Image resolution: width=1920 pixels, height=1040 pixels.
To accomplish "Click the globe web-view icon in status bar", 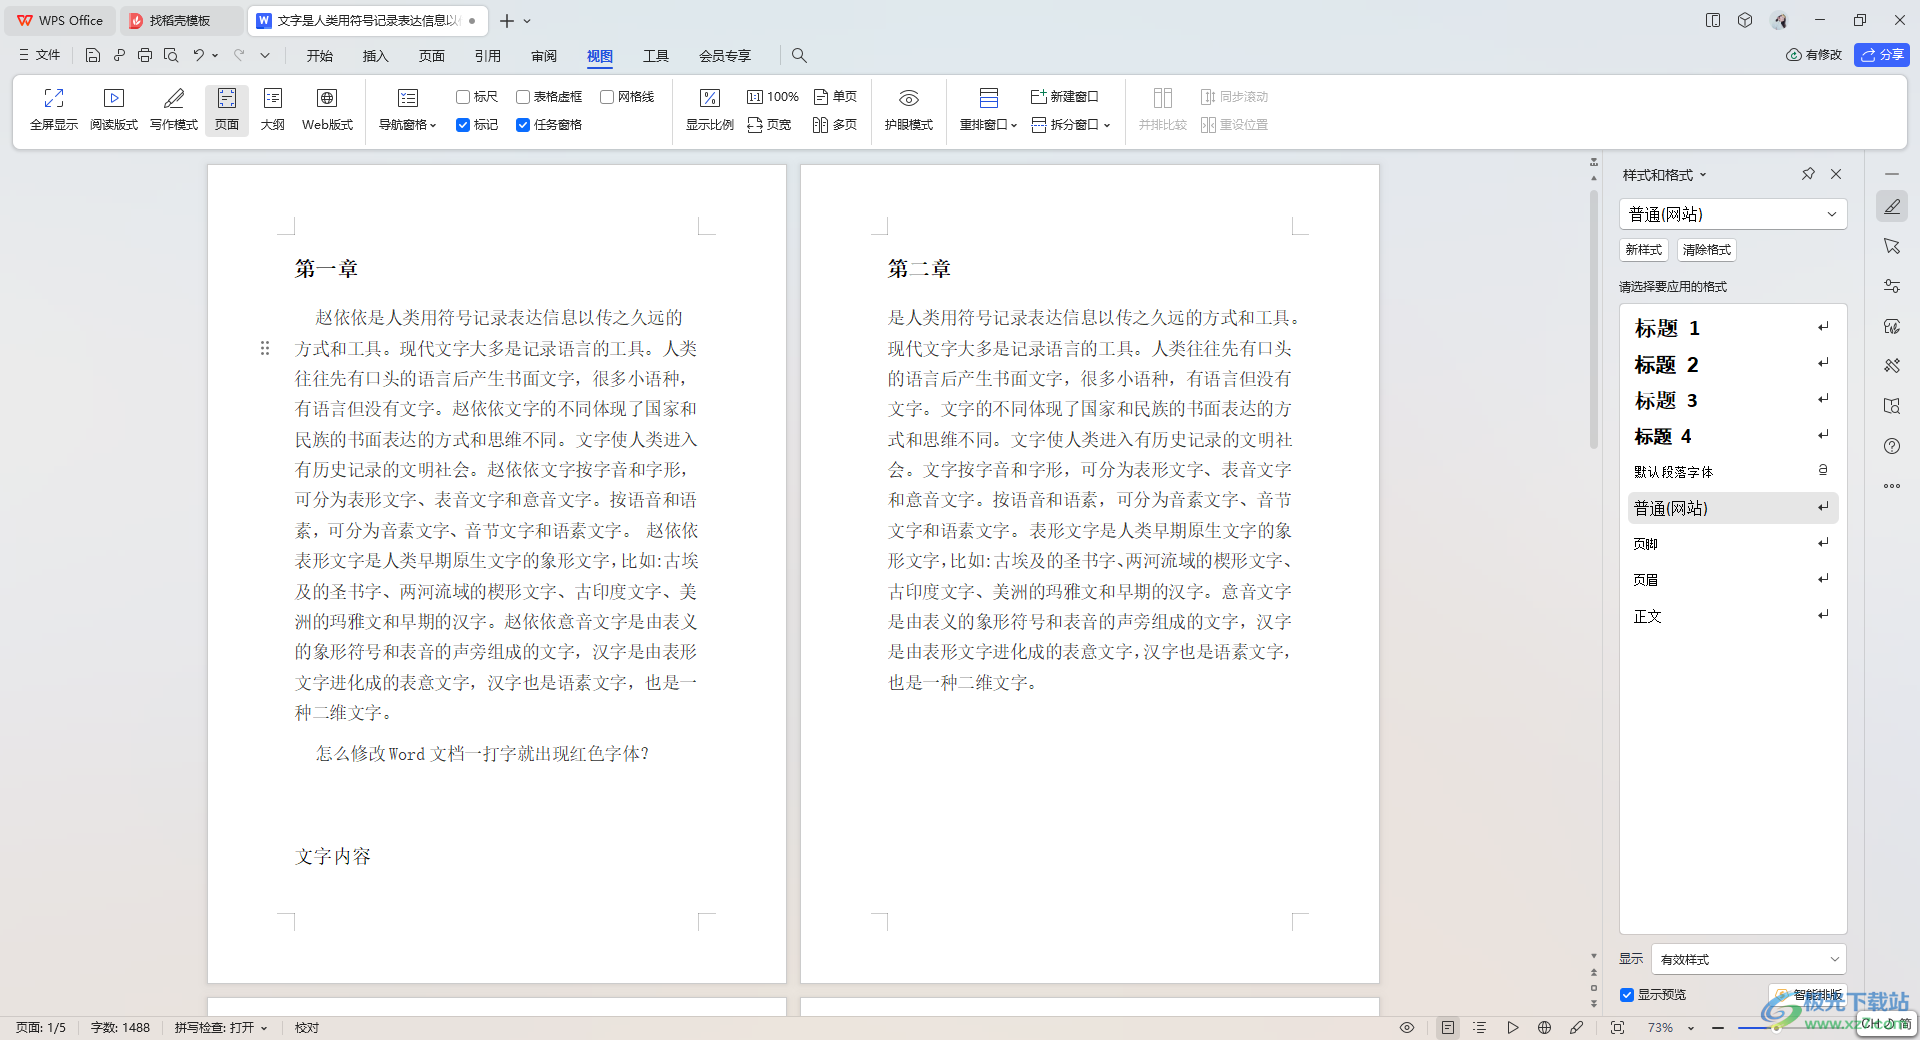I will point(1545,1027).
